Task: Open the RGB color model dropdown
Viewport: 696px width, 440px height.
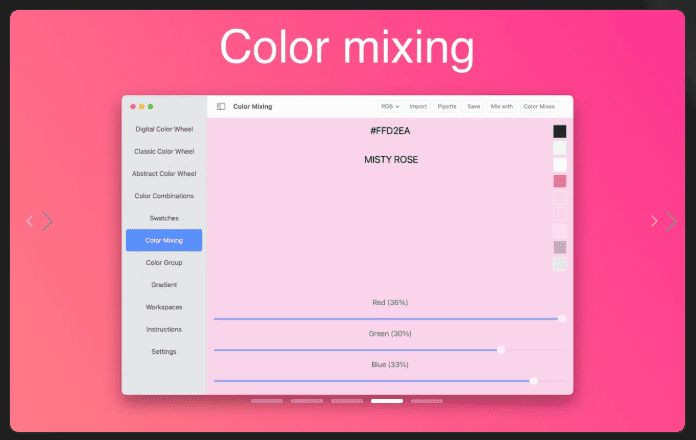Action: point(390,107)
